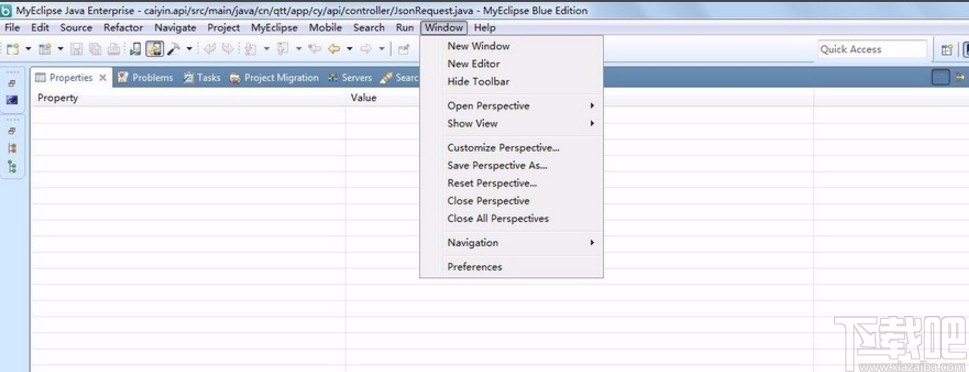This screenshot has height=372, width=969.
Task: Open the Source menu
Action: (x=76, y=27)
